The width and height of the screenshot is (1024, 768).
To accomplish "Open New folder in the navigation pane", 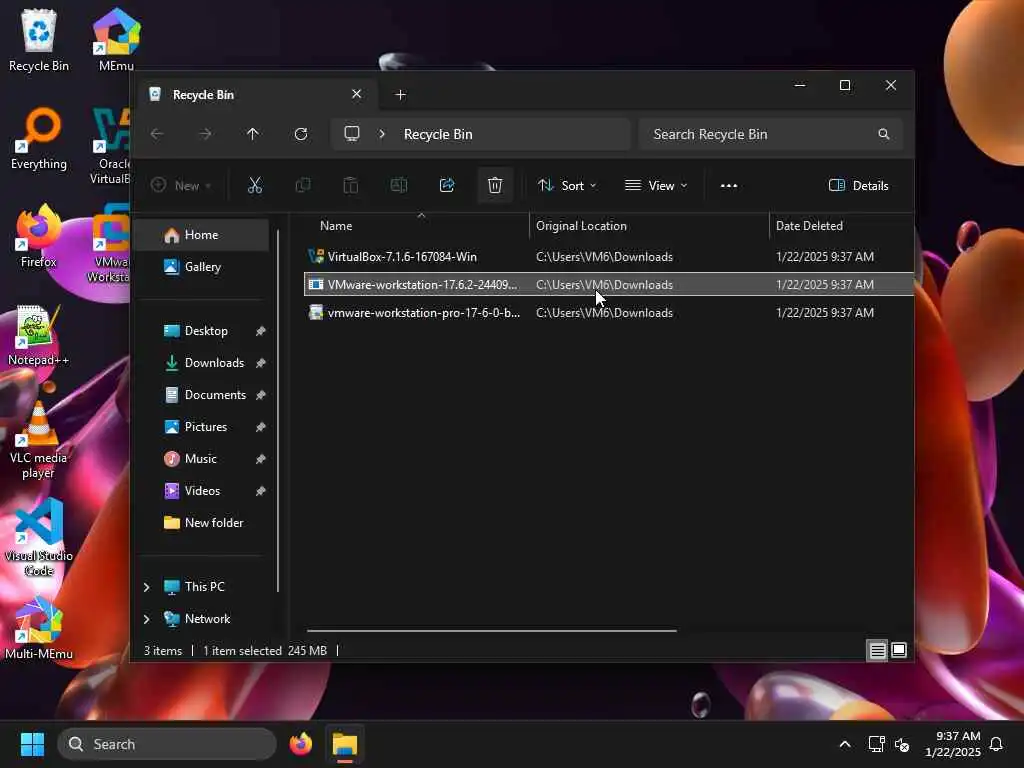I will click(203, 523).
